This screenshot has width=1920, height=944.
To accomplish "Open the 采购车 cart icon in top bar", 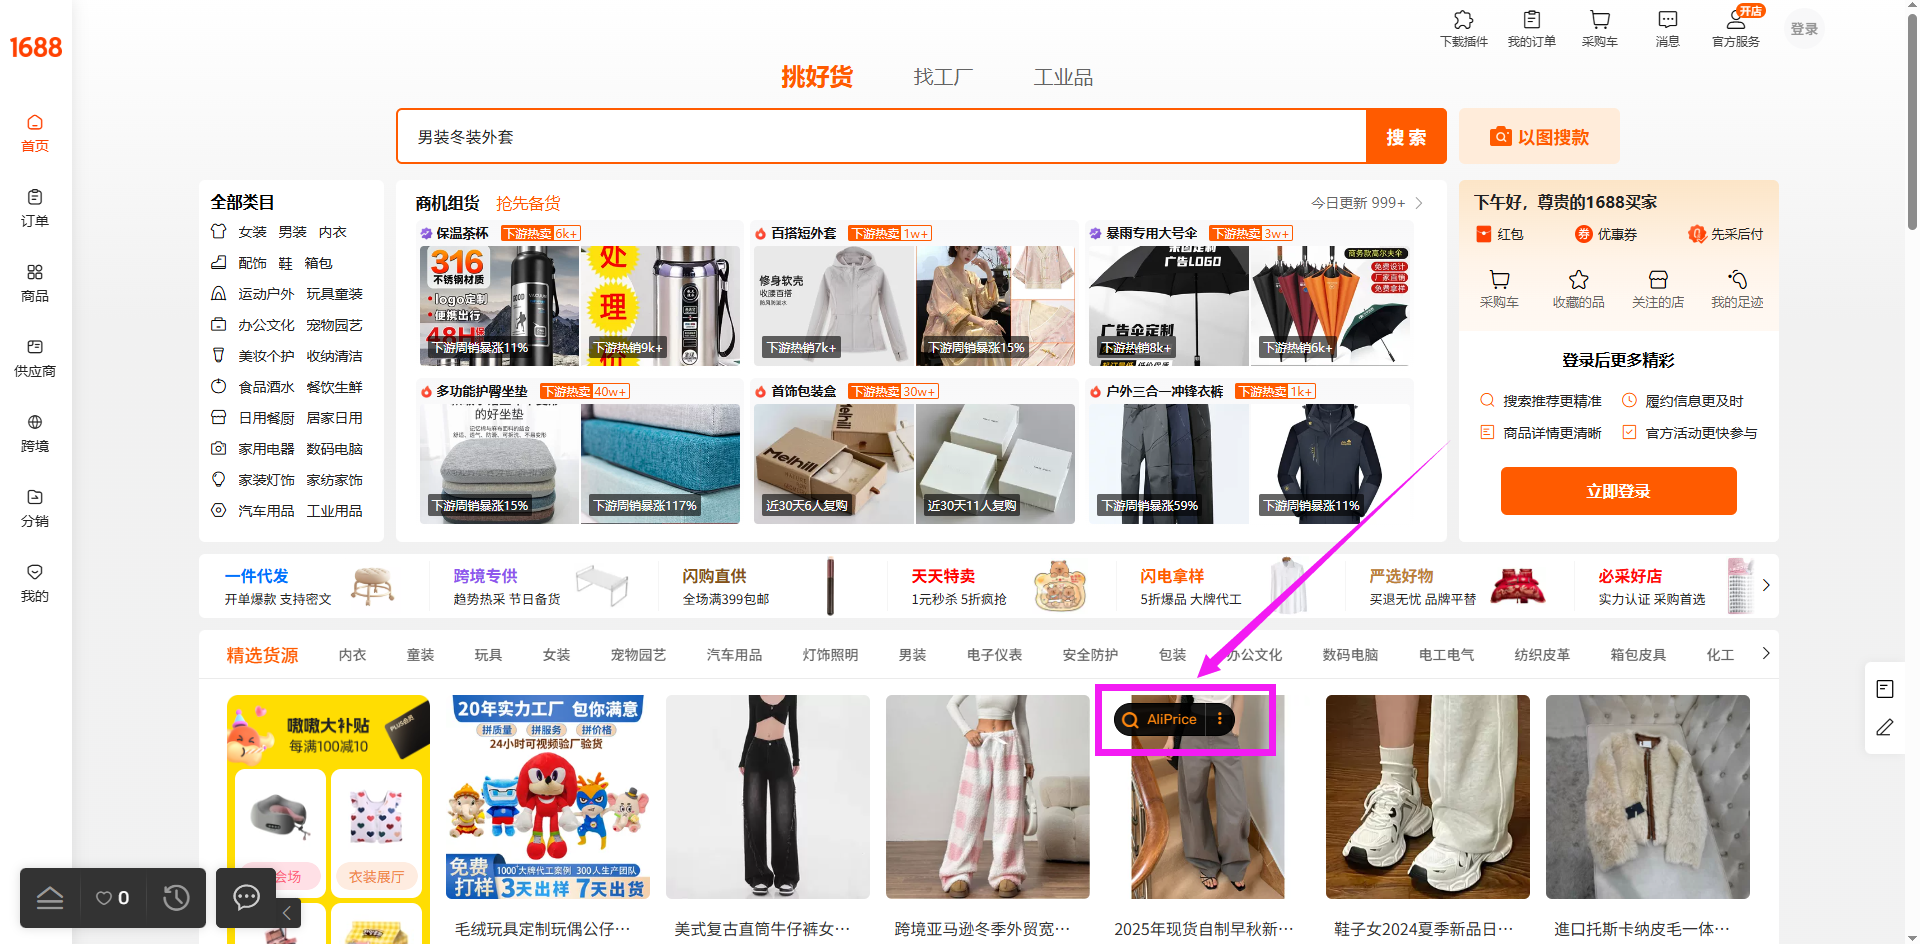I will 1600,28.
